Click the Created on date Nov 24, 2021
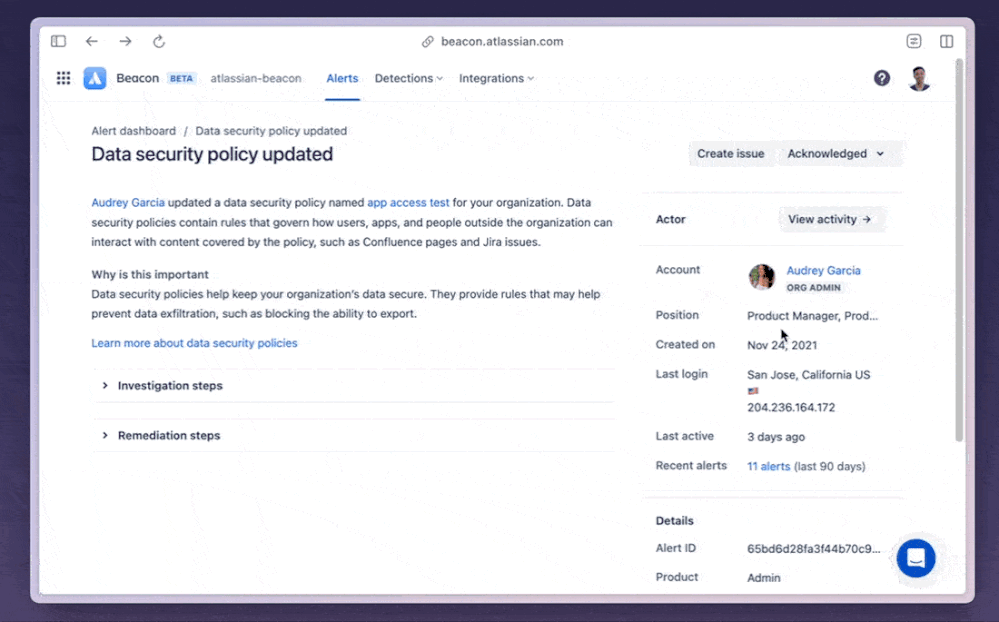This screenshot has width=999, height=622. click(x=782, y=345)
